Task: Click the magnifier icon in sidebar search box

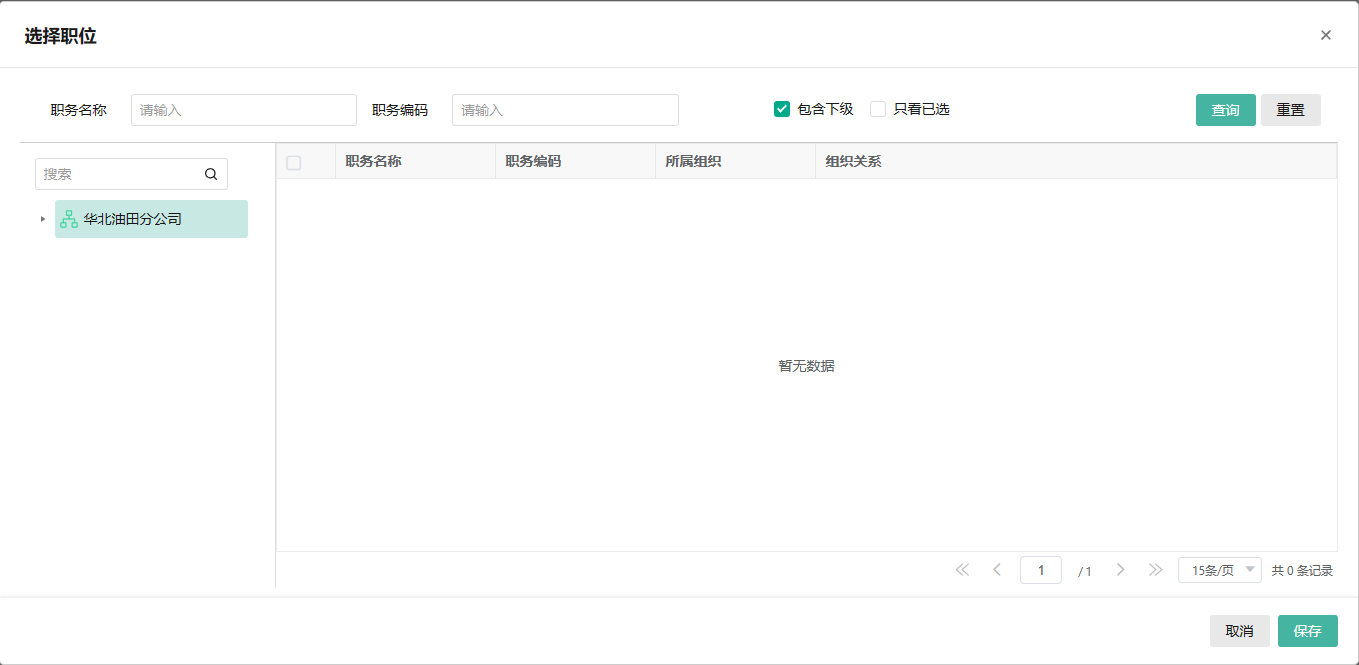Action: coord(211,173)
